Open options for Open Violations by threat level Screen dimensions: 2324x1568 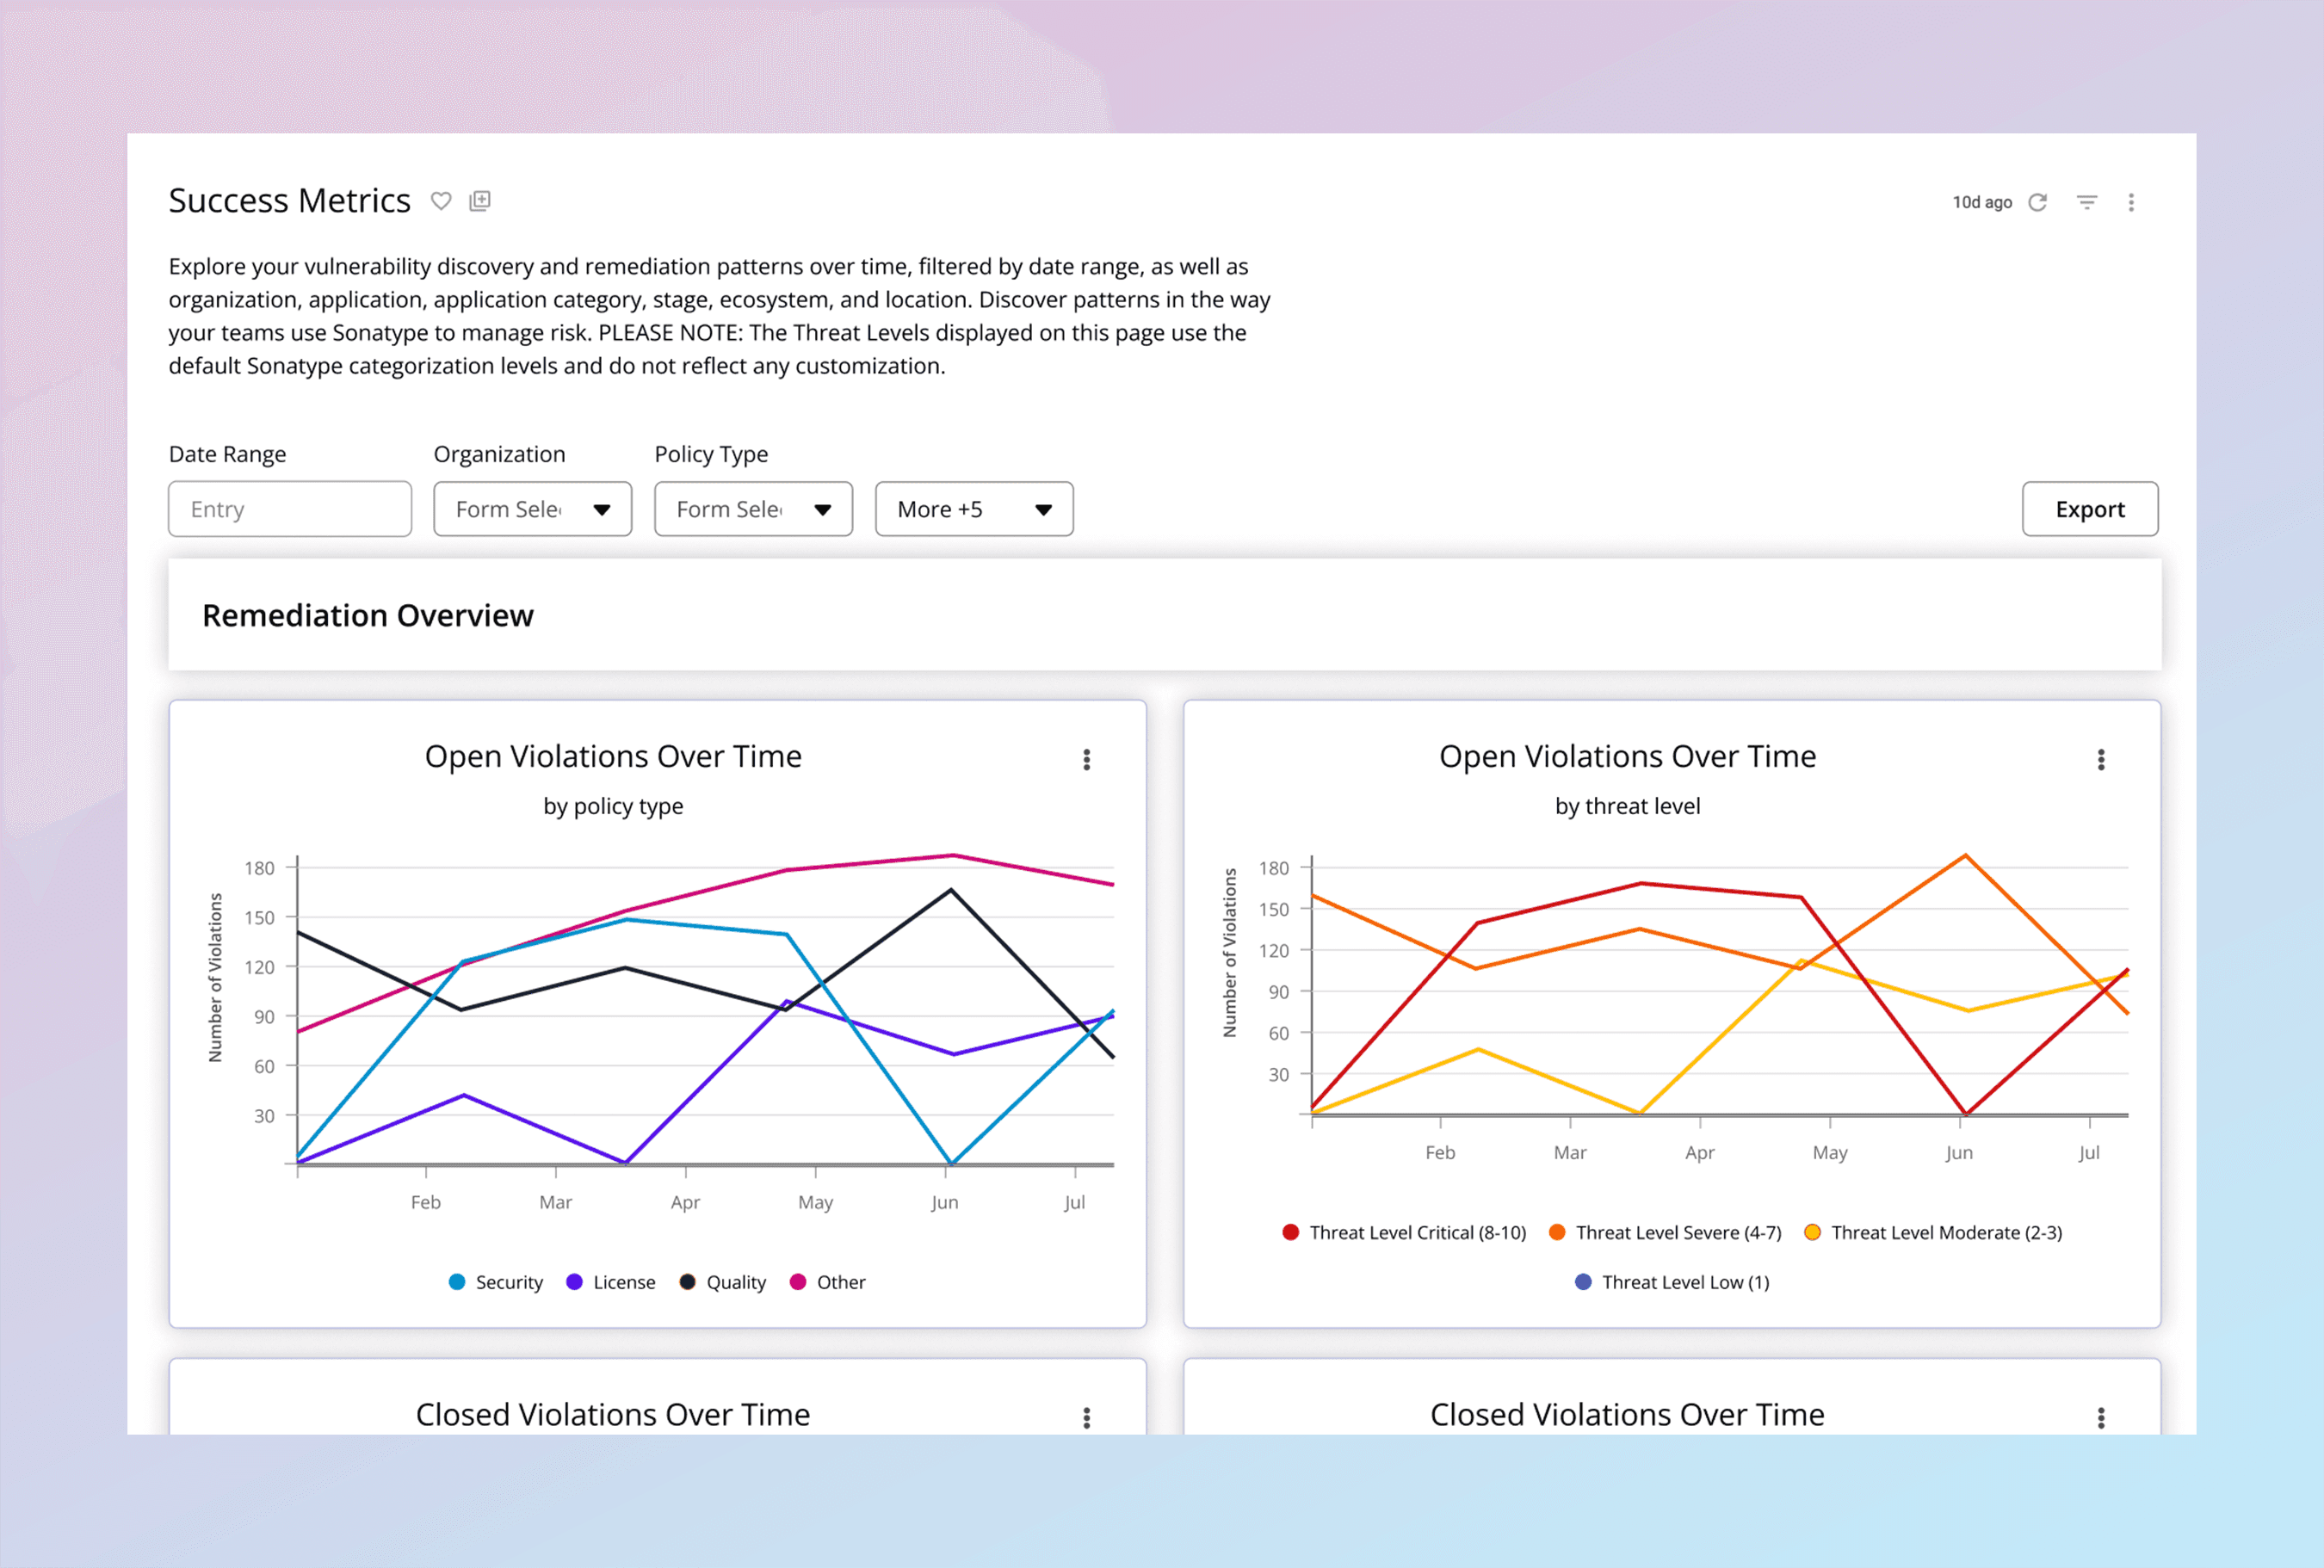click(x=2101, y=759)
